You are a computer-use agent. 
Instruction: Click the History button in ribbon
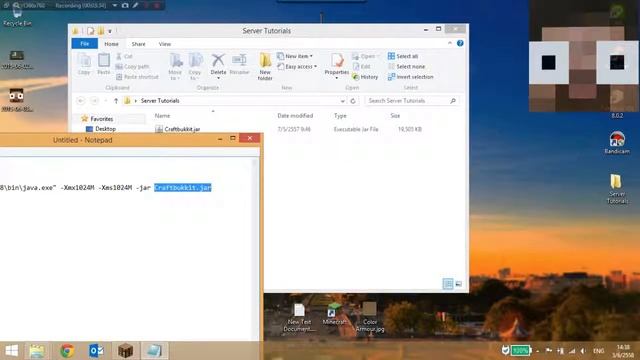[x=365, y=77]
